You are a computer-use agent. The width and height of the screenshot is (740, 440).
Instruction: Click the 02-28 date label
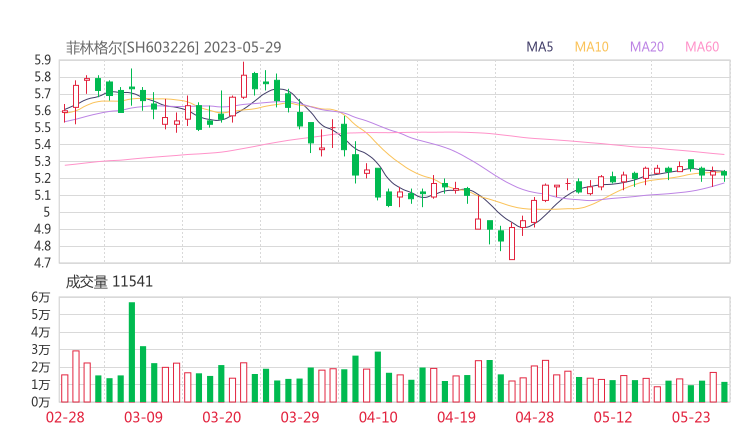65,417
